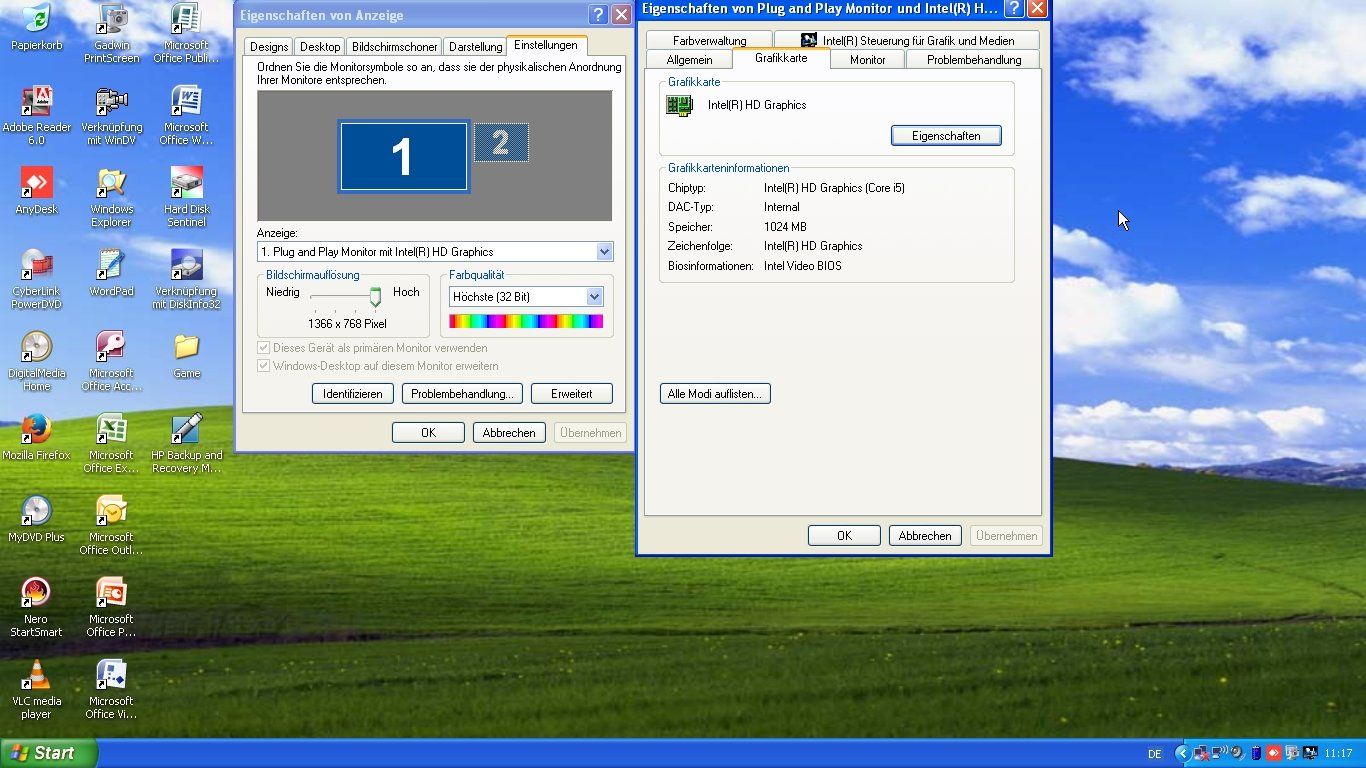Select the Mozilla Firefox desktop icon
1366x768 pixels.
[x=36, y=438]
